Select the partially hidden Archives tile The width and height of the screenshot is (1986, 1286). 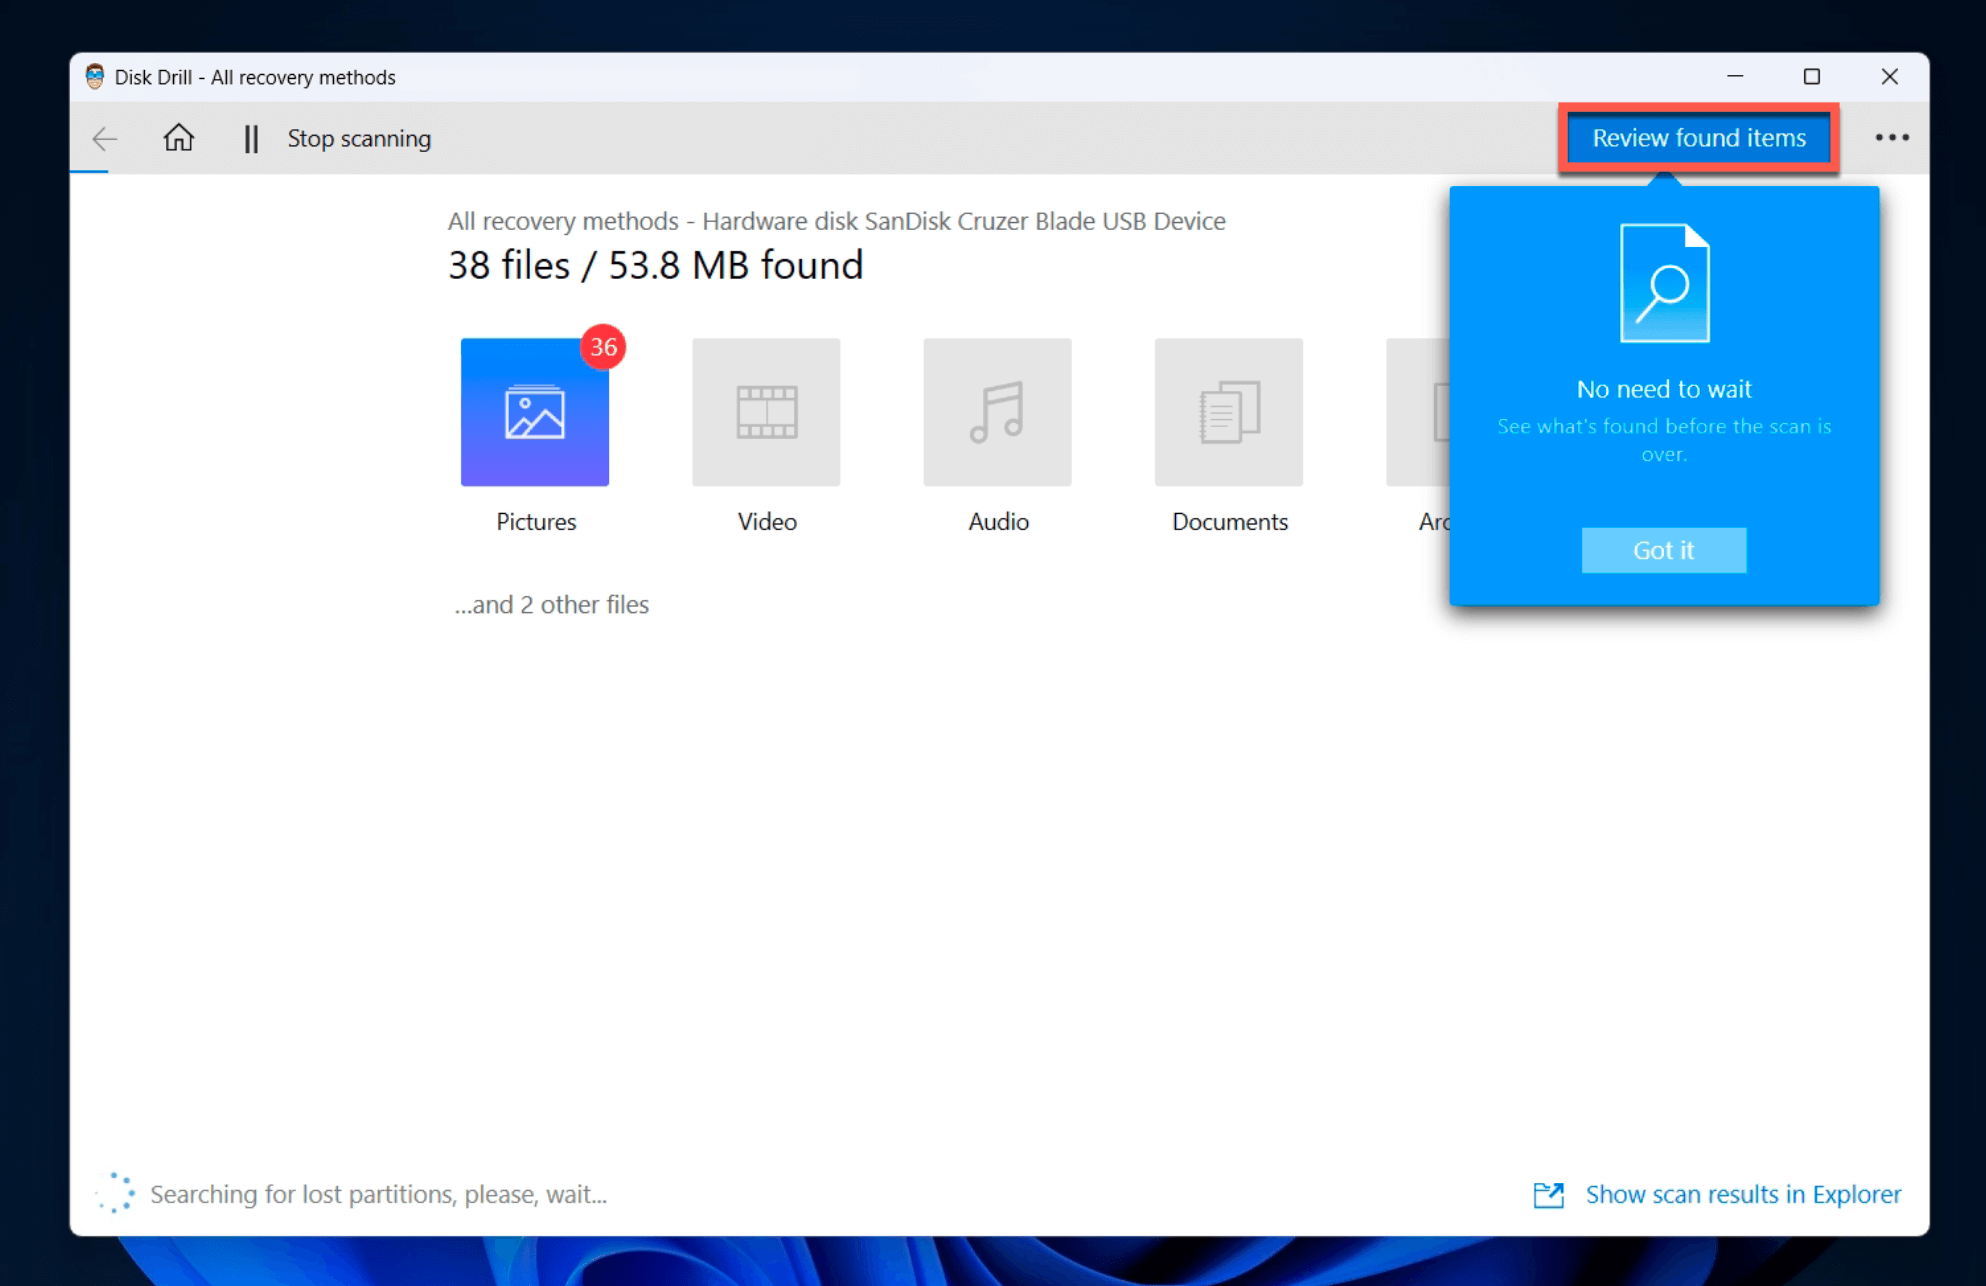click(x=1418, y=412)
